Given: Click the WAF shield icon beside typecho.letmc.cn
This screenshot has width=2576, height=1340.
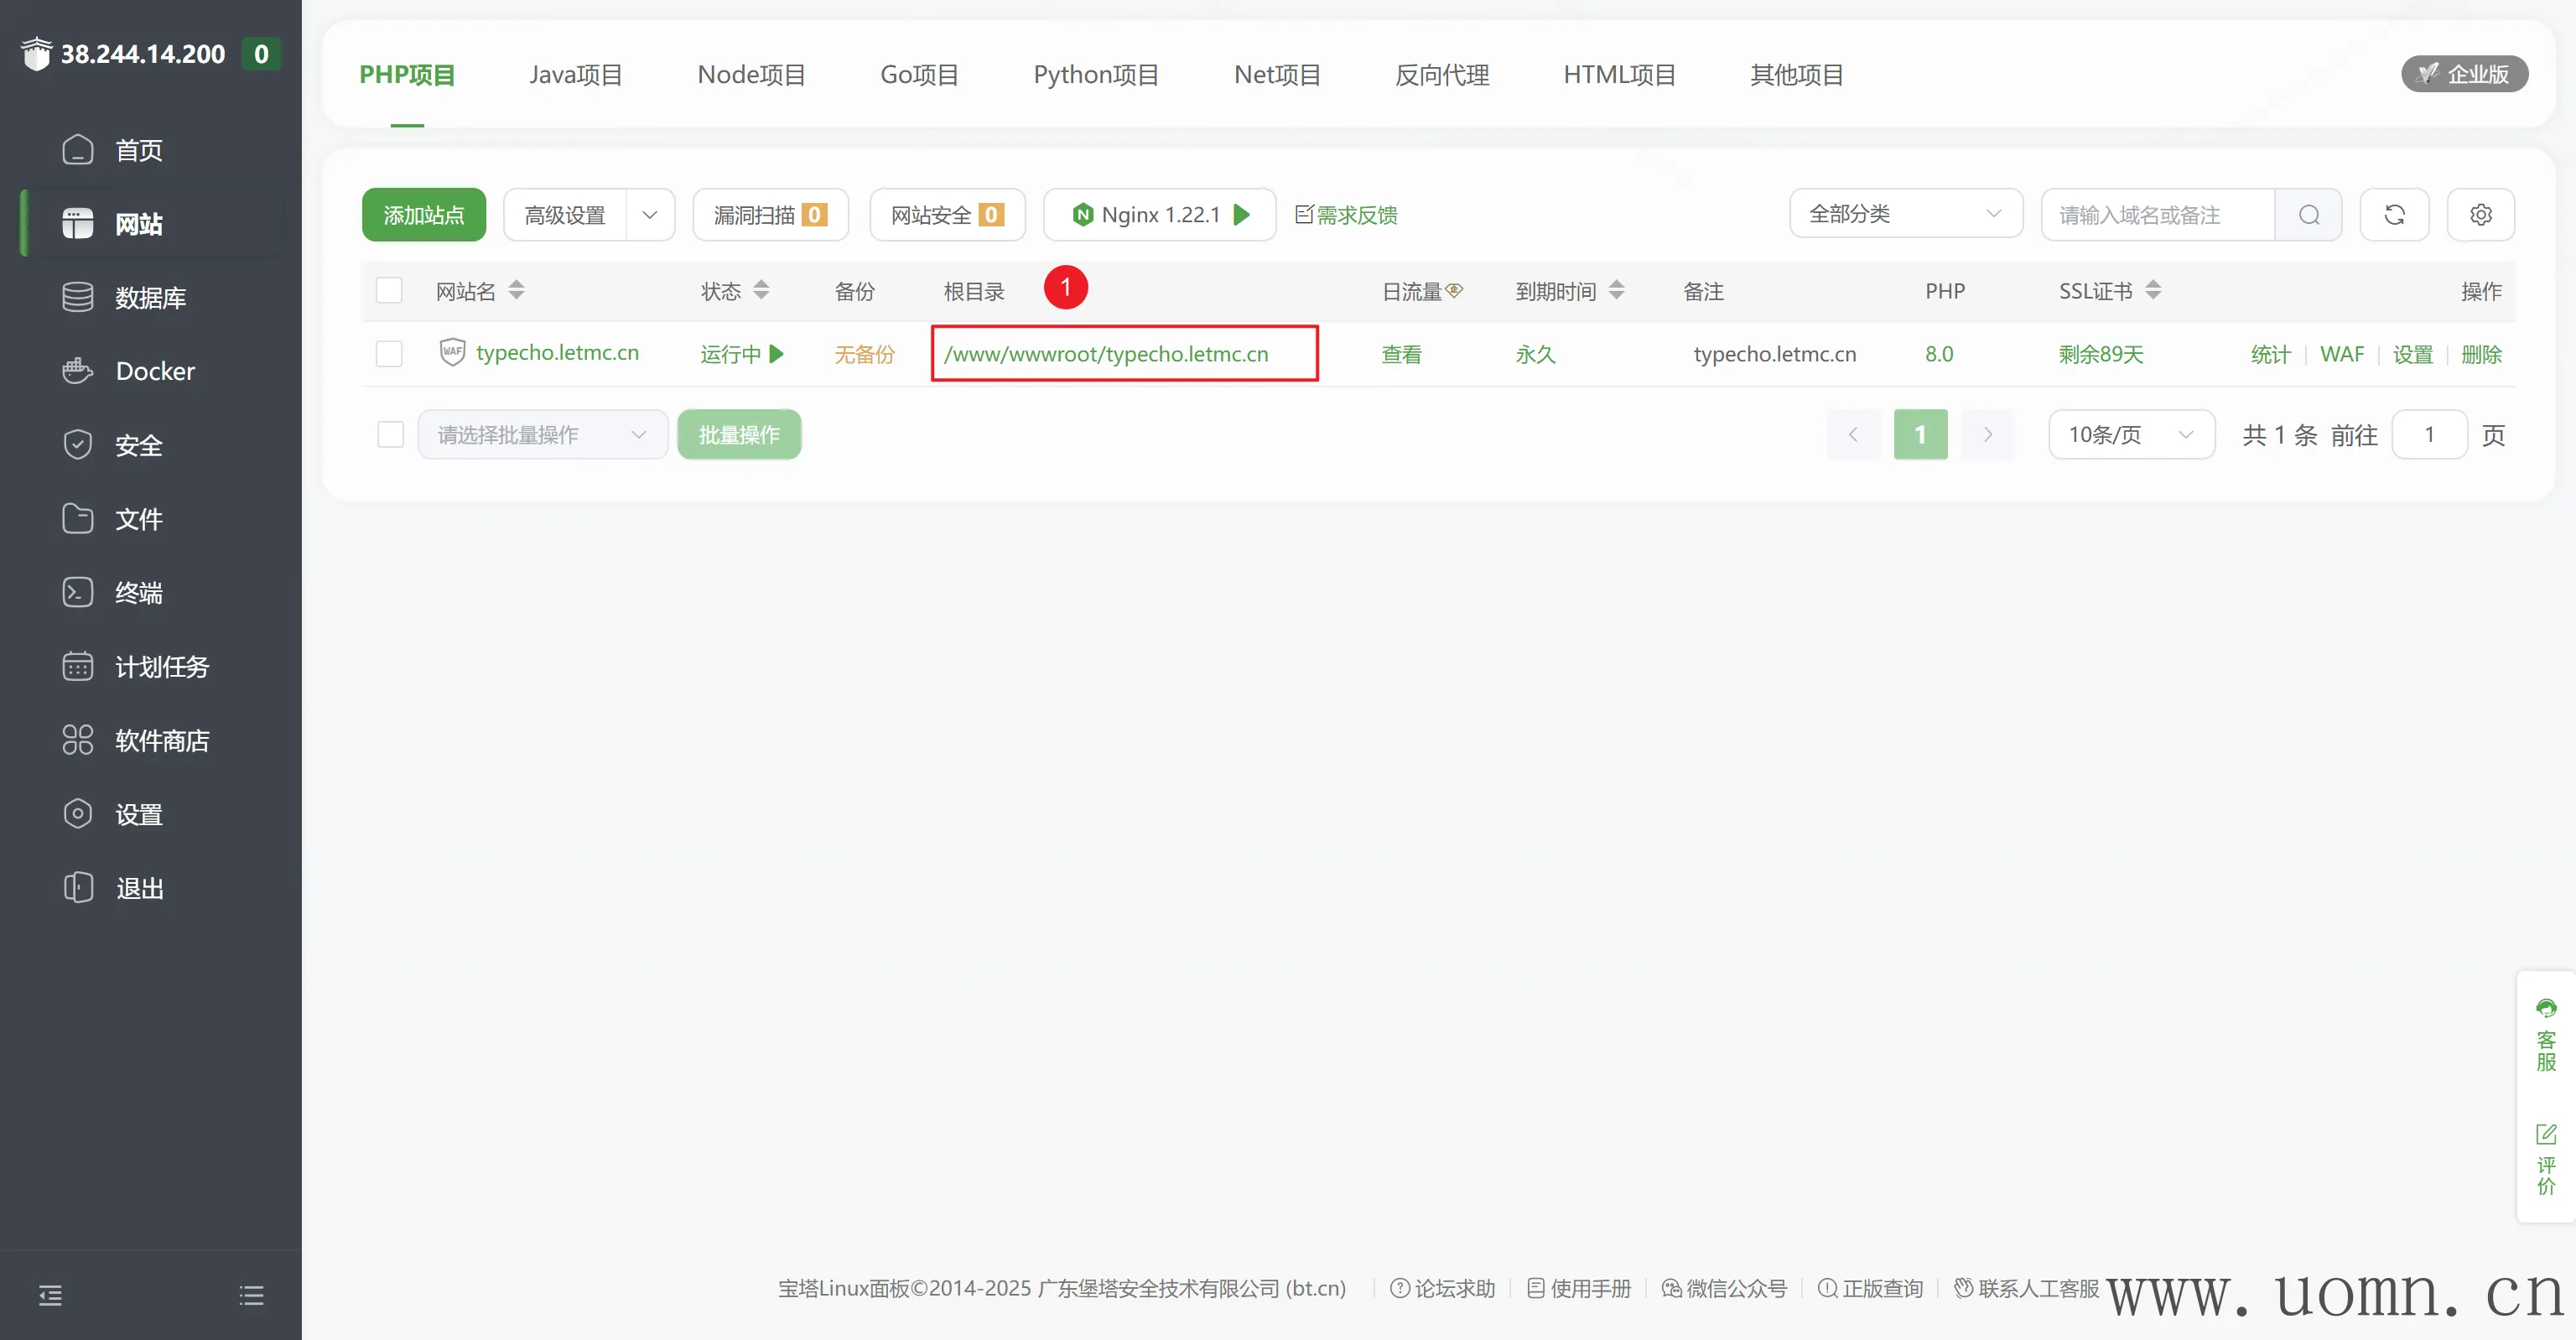Looking at the screenshot, I should pyautogui.click(x=452, y=352).
